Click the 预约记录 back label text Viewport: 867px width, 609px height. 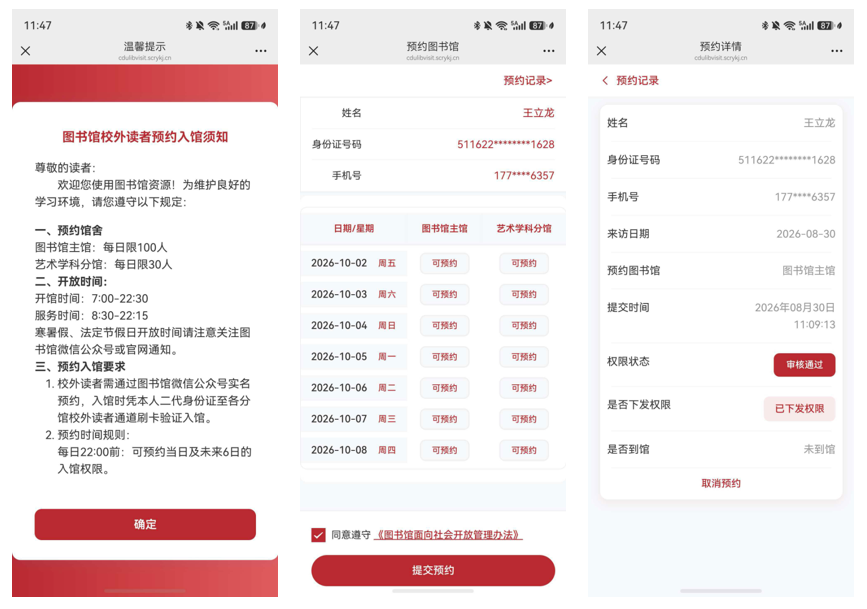point(638,81)
